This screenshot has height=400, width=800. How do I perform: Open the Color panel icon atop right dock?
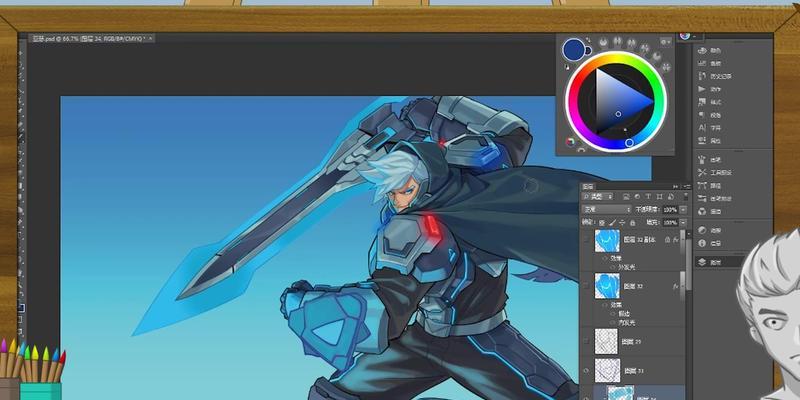tap(702, 51)
